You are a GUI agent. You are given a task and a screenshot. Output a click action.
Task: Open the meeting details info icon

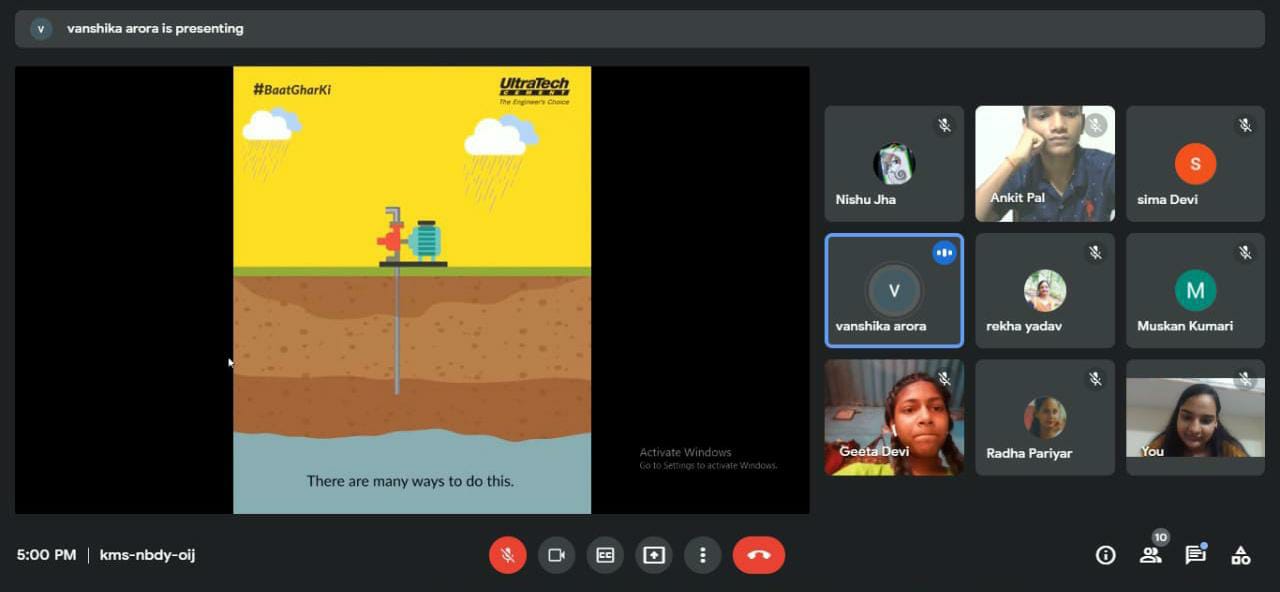click(1105, 555)
